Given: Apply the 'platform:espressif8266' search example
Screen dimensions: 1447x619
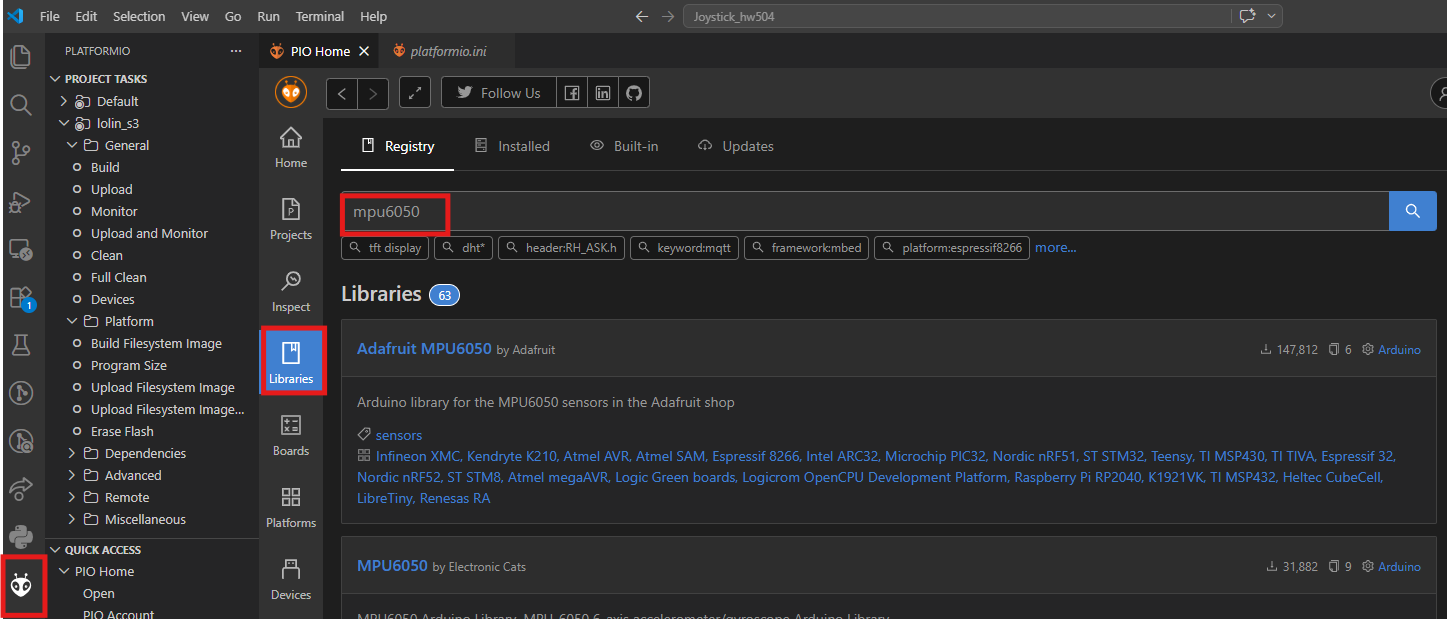Looking at the screenshot, I should tap(952, 248).
